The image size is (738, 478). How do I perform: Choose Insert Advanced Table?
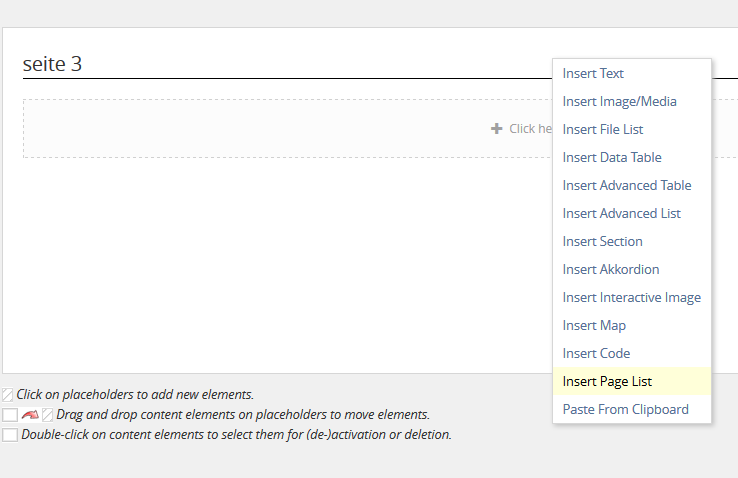(626, 185)
